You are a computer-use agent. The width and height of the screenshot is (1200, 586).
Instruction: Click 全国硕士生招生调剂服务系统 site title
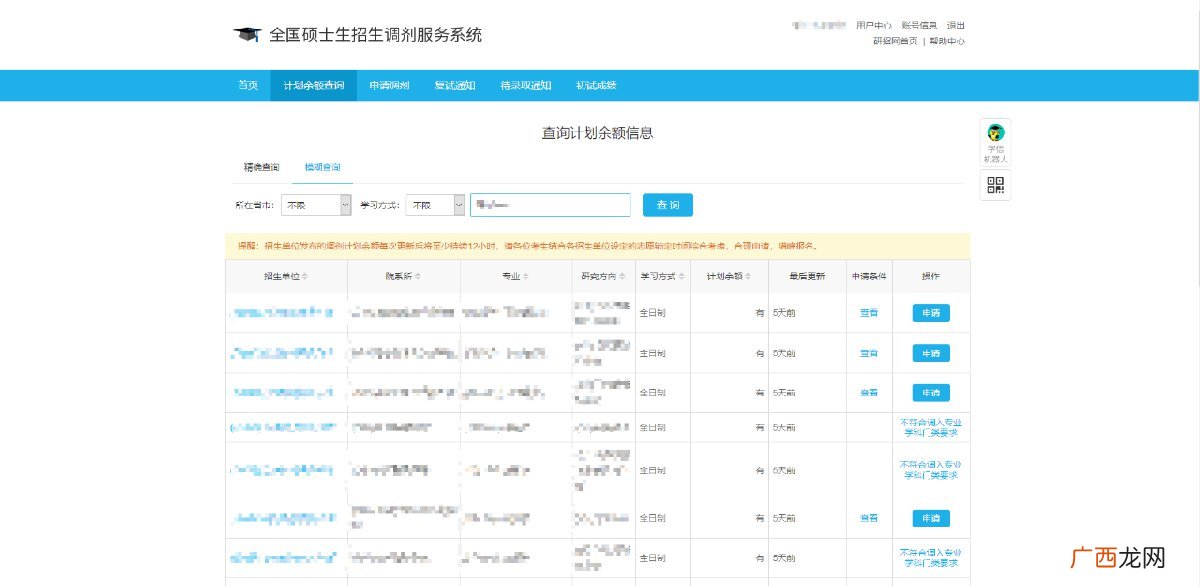coord(375,35)
